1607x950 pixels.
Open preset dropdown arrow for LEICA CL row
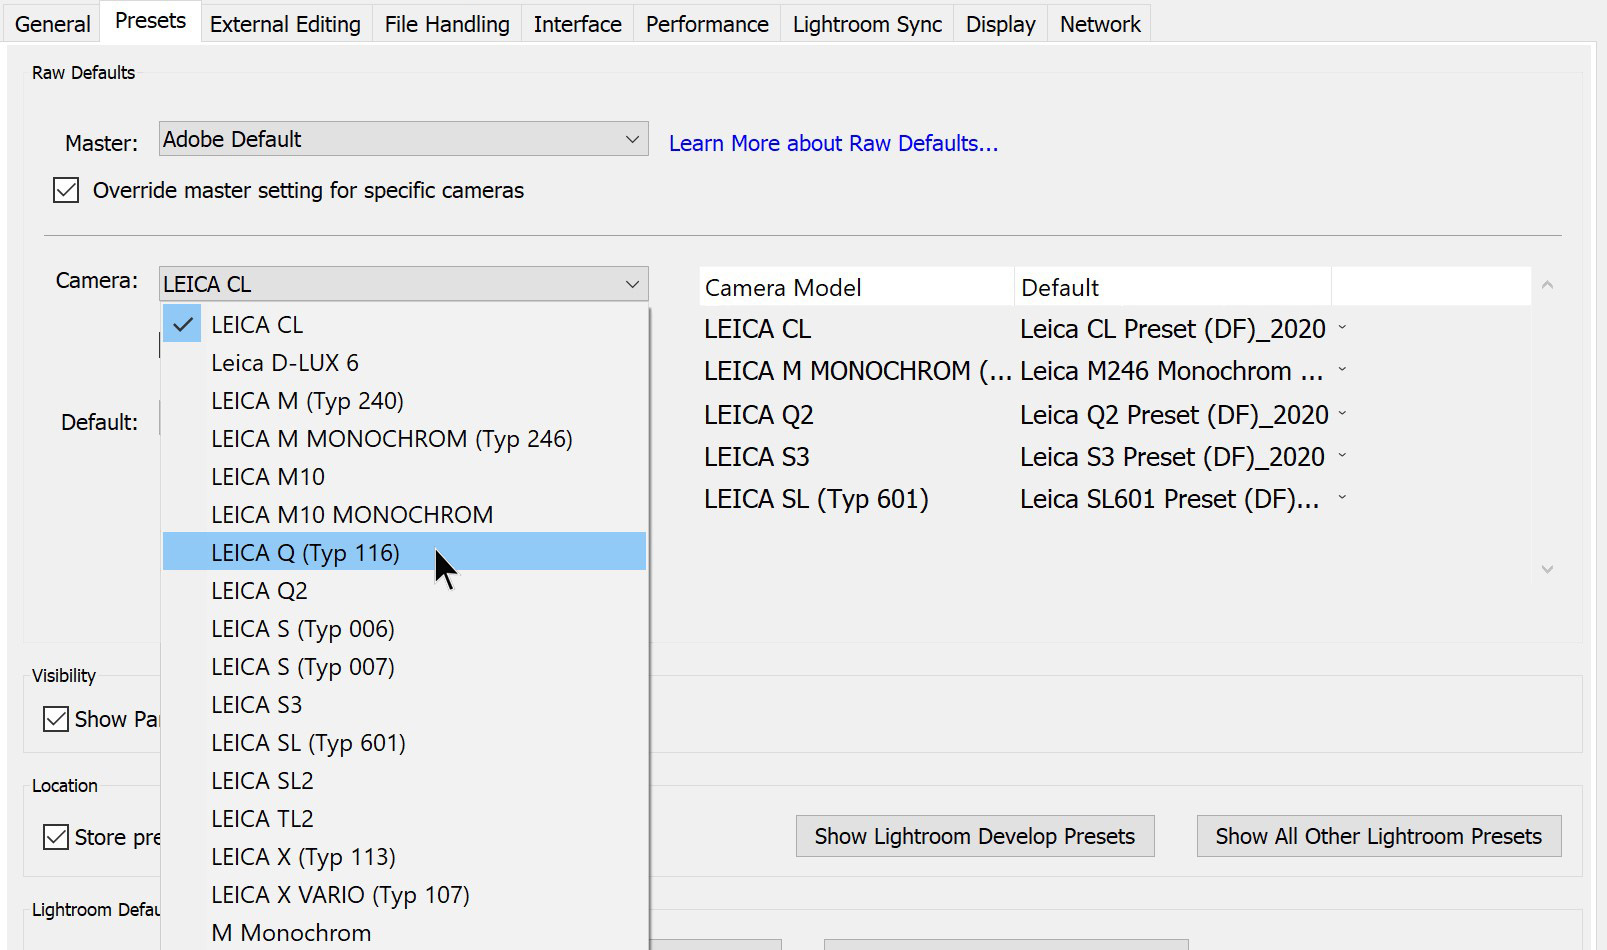pos(1342,328)
